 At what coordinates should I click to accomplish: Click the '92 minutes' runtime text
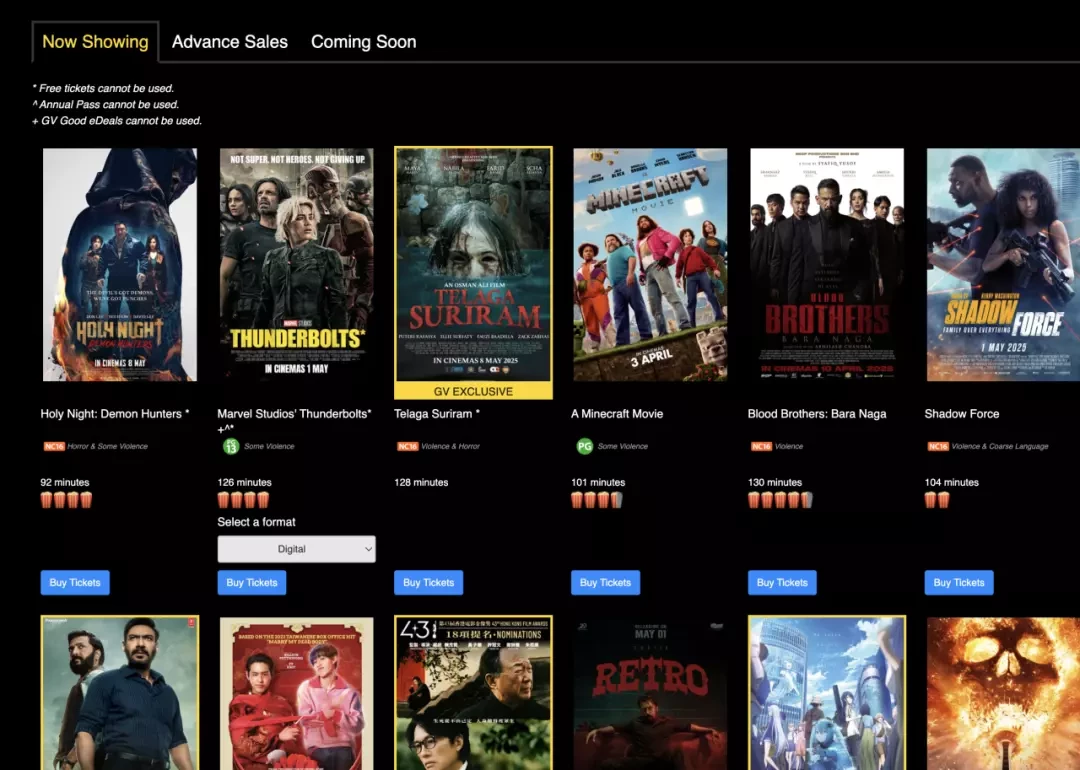[x=65, y=482]
